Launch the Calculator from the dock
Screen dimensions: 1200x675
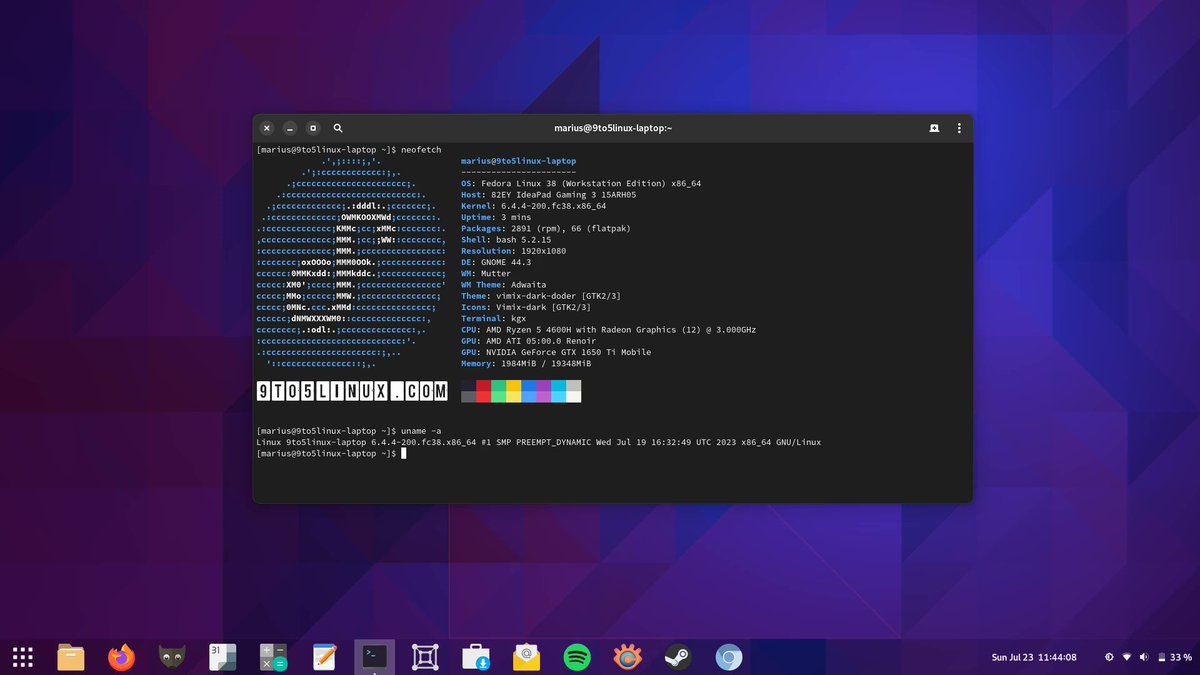[273, 657]
